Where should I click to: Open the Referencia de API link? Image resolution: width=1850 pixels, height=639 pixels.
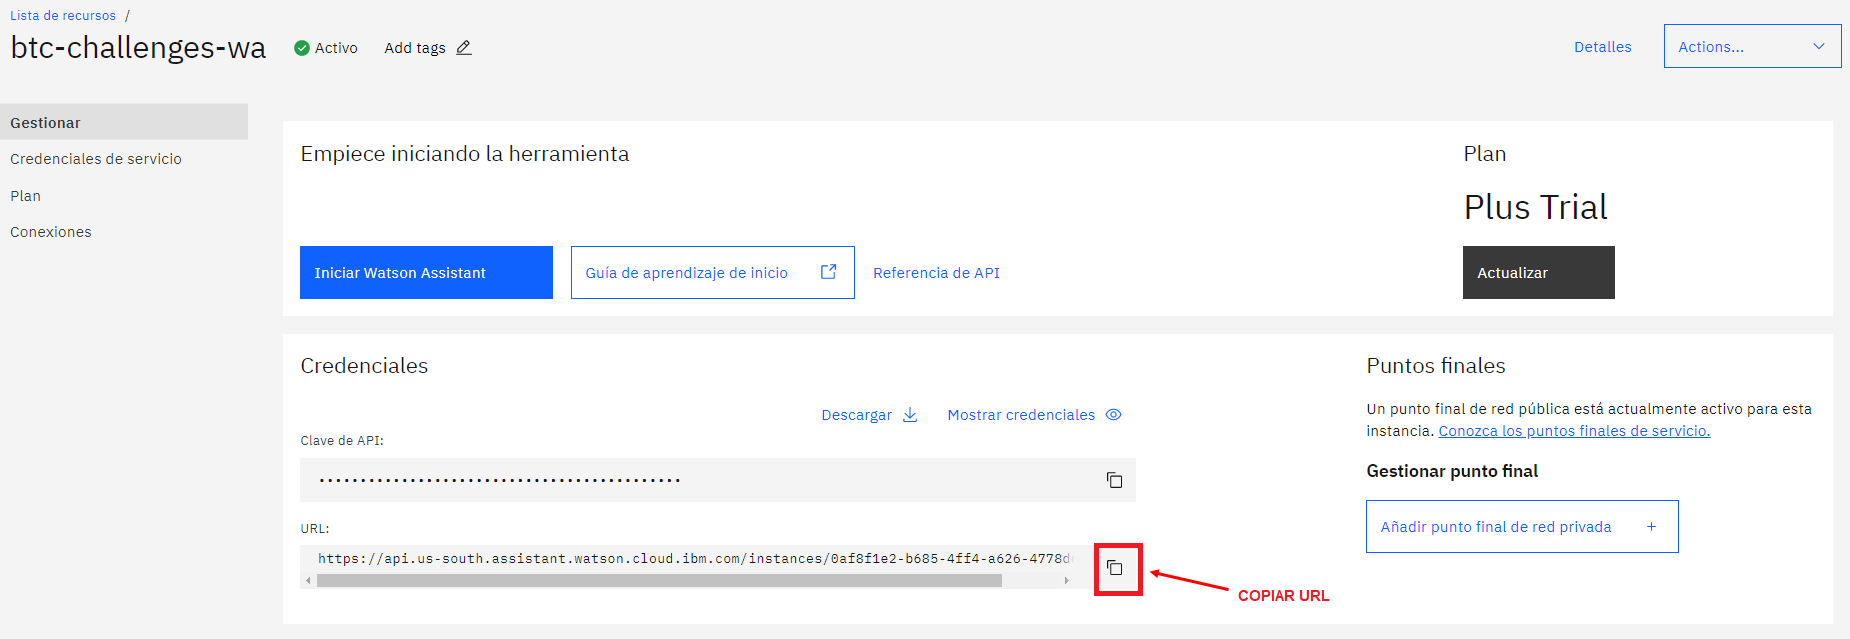click(936, 273)
